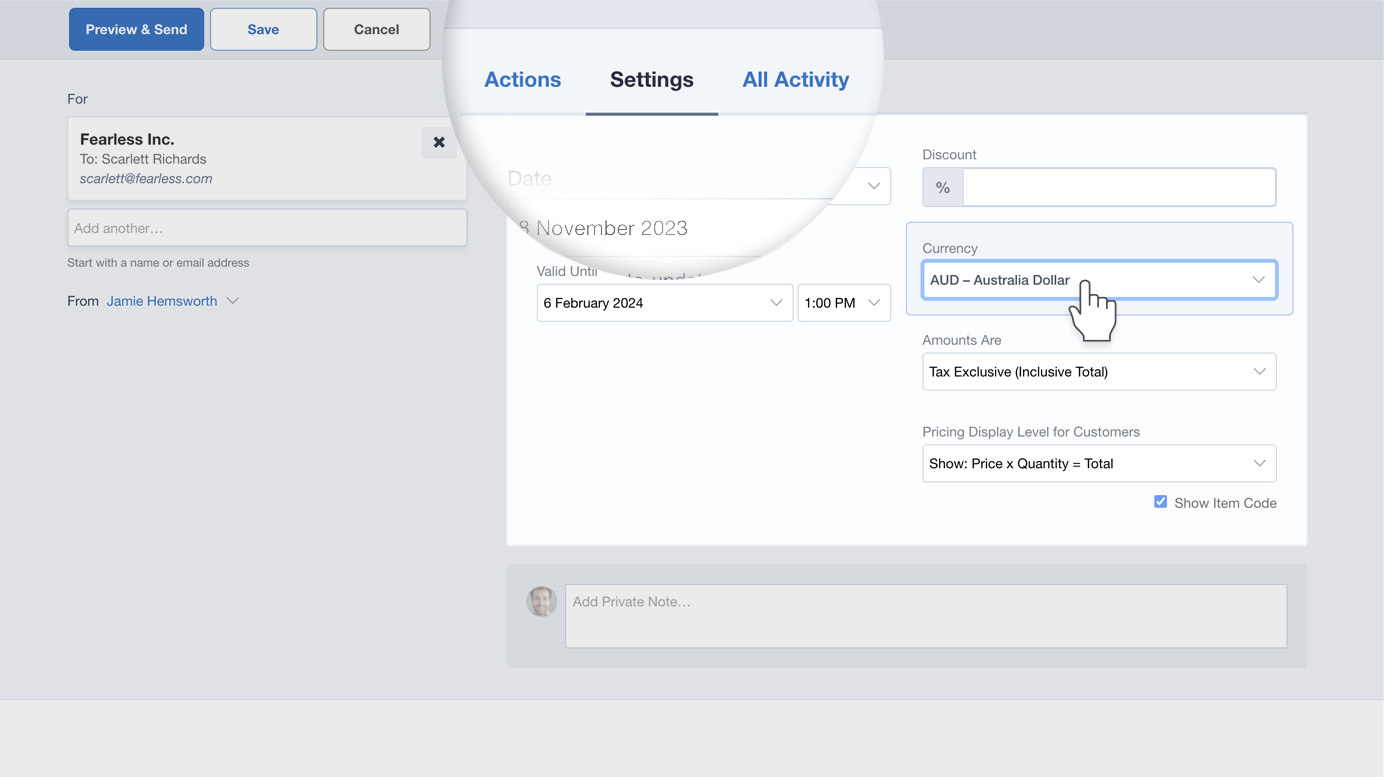Click the Preview & Send button
Screen dimensions: 1384x777
pyautogui.click(x=136, y=29)
